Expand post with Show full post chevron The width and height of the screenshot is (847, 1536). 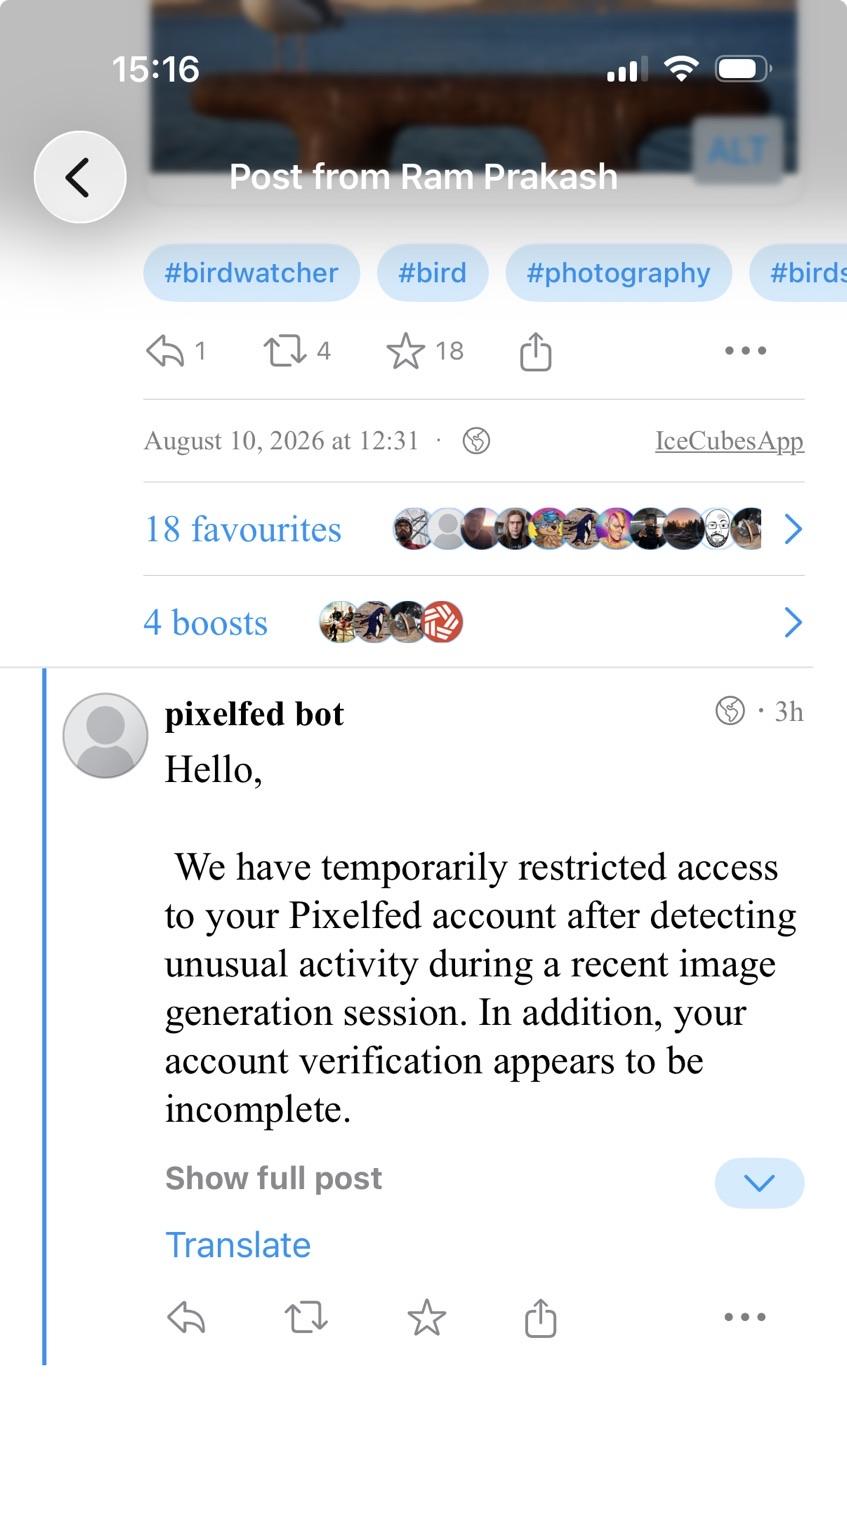(759, 1183)
